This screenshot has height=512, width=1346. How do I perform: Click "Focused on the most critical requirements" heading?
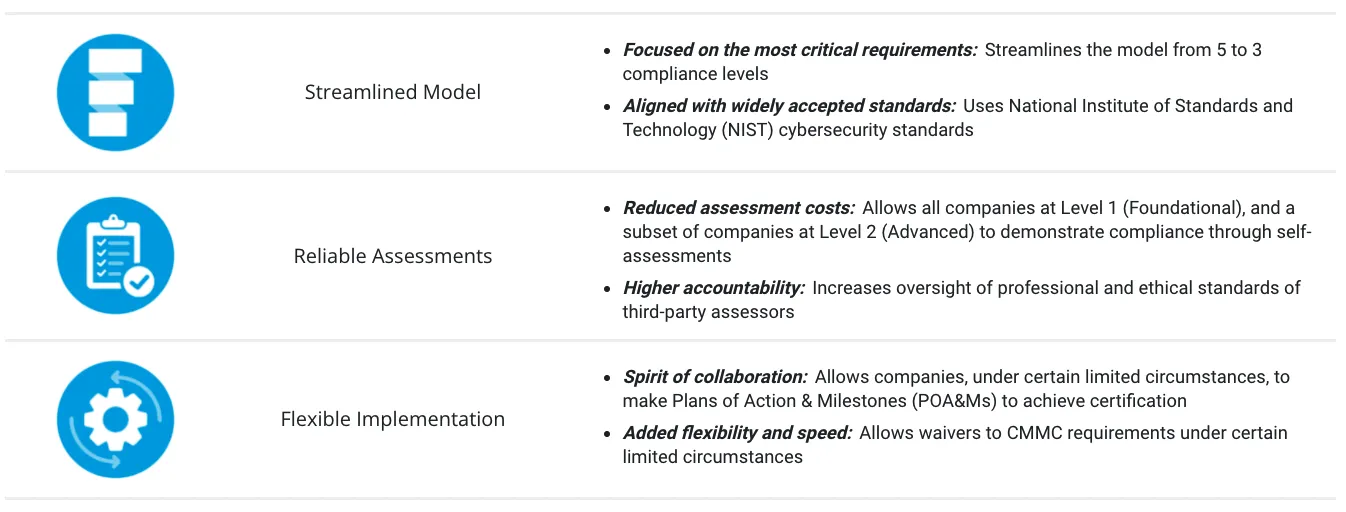[x=799, y=50]
